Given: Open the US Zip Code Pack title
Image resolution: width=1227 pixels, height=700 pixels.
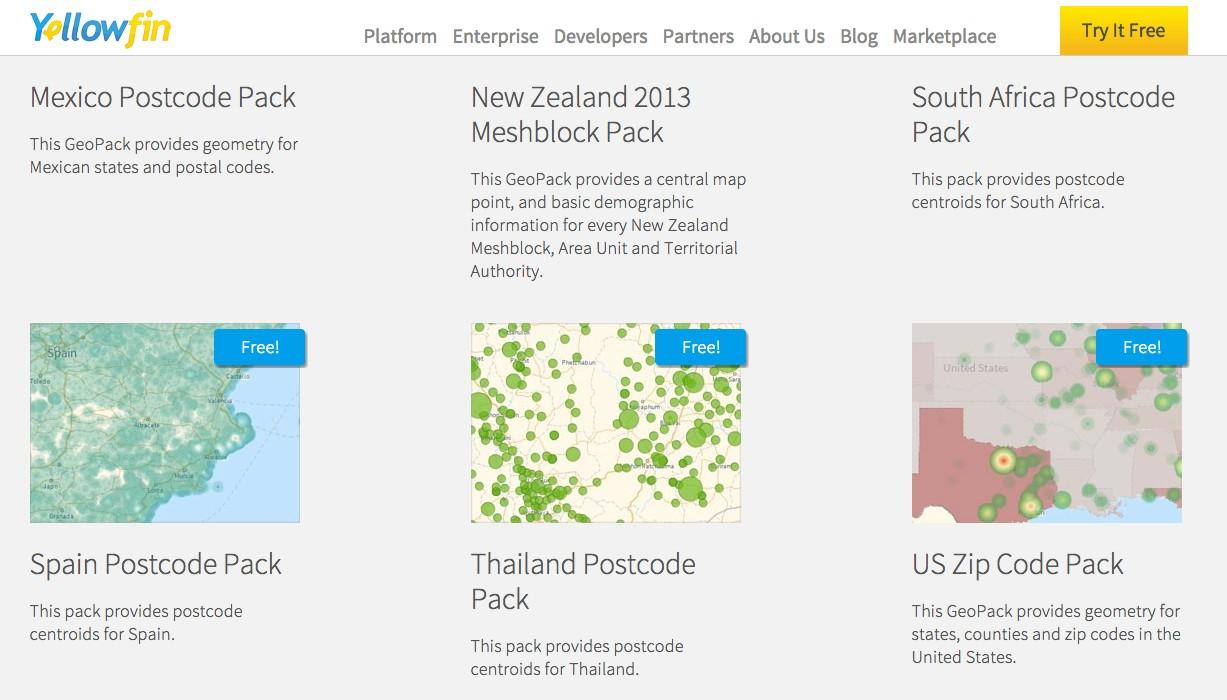Looking at the screenshot, I should [x=1018, y=564].
